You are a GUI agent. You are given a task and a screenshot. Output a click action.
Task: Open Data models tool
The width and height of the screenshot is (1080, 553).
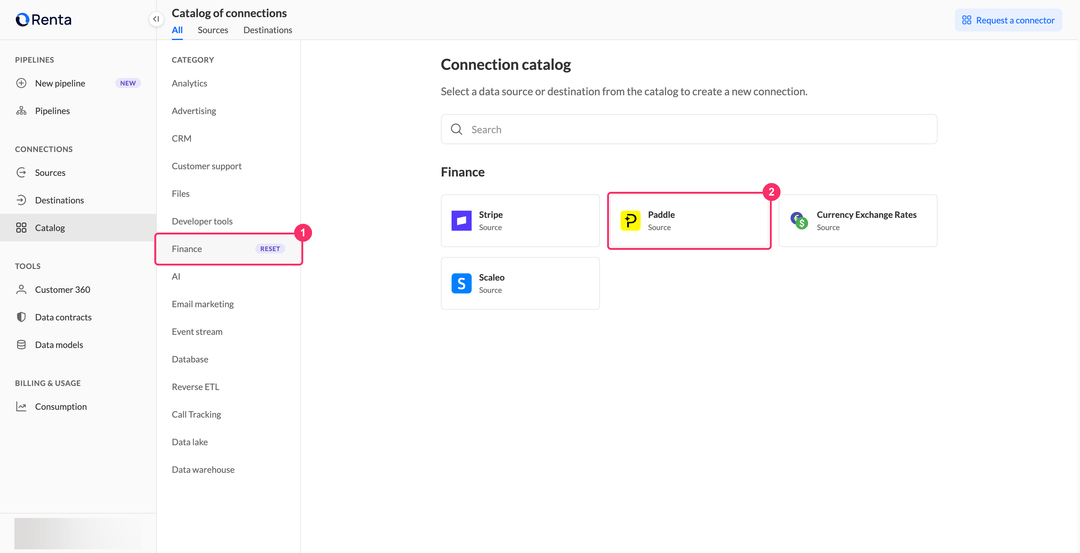78,345
